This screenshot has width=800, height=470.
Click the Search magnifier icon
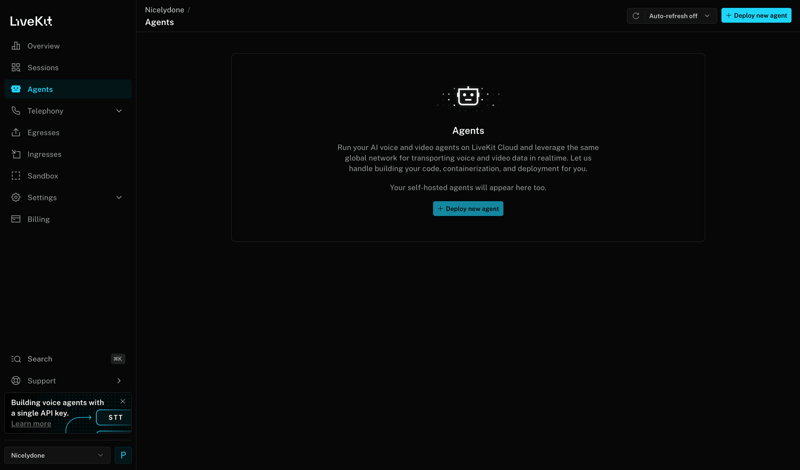pyautogui.click(x=16, y=359)
